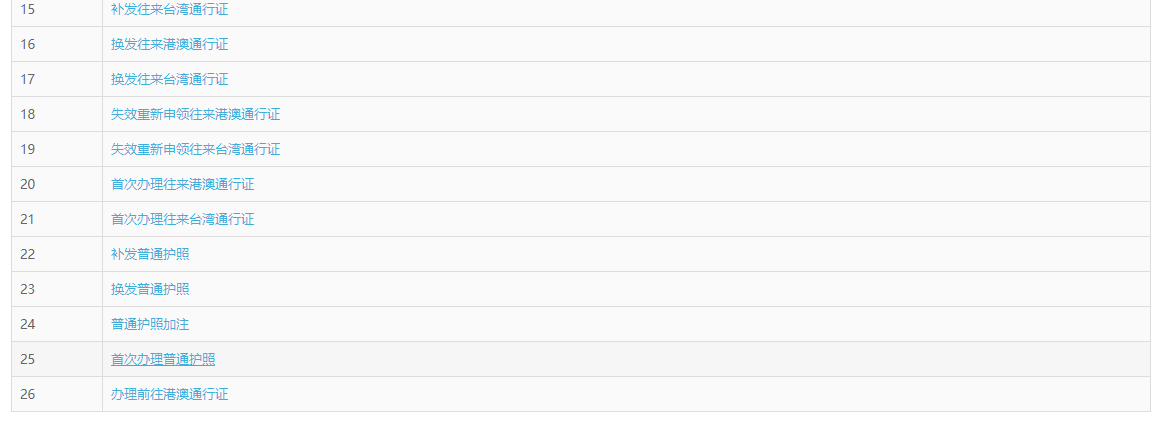Click row number 15 cell
Screen dimensions: 1158x421
(x=28, y=9)
